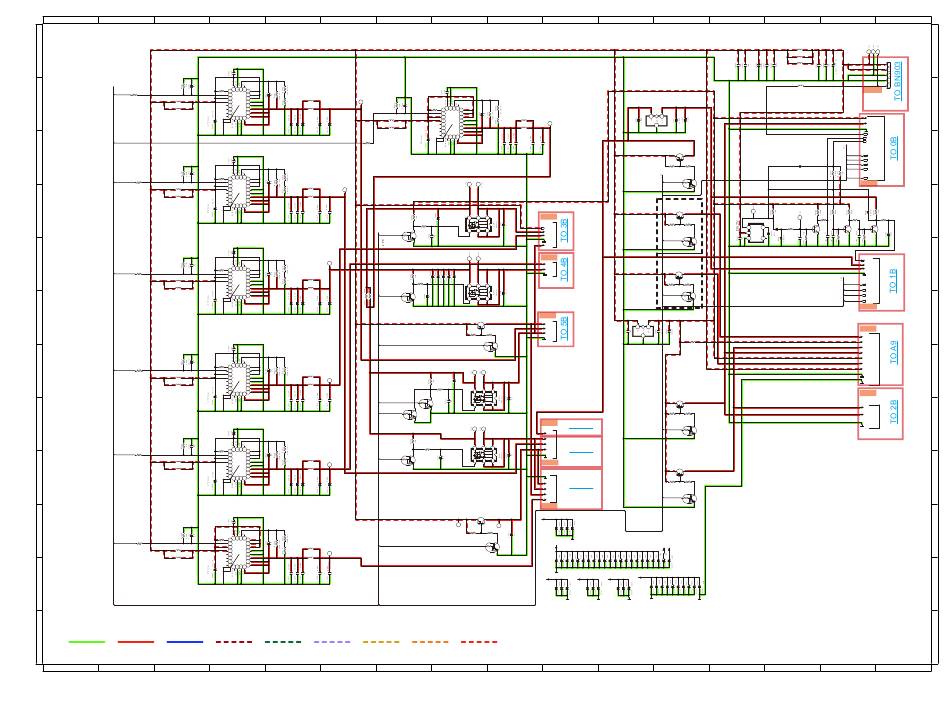
Task: Jump to the "TO BN903" connector link
Action: tap(898, 81)
